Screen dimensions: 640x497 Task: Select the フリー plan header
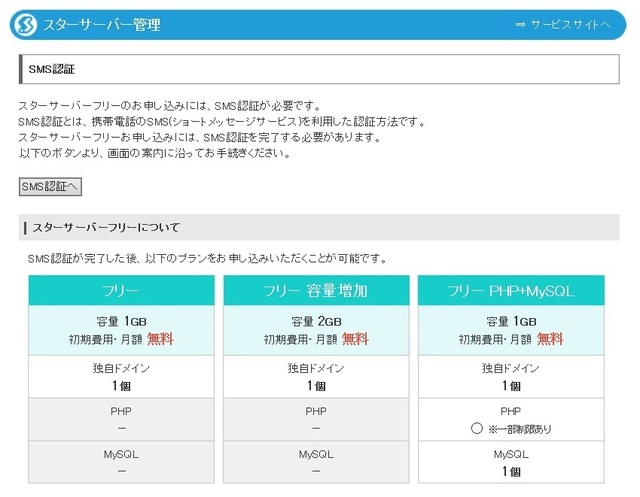[121, 291]
